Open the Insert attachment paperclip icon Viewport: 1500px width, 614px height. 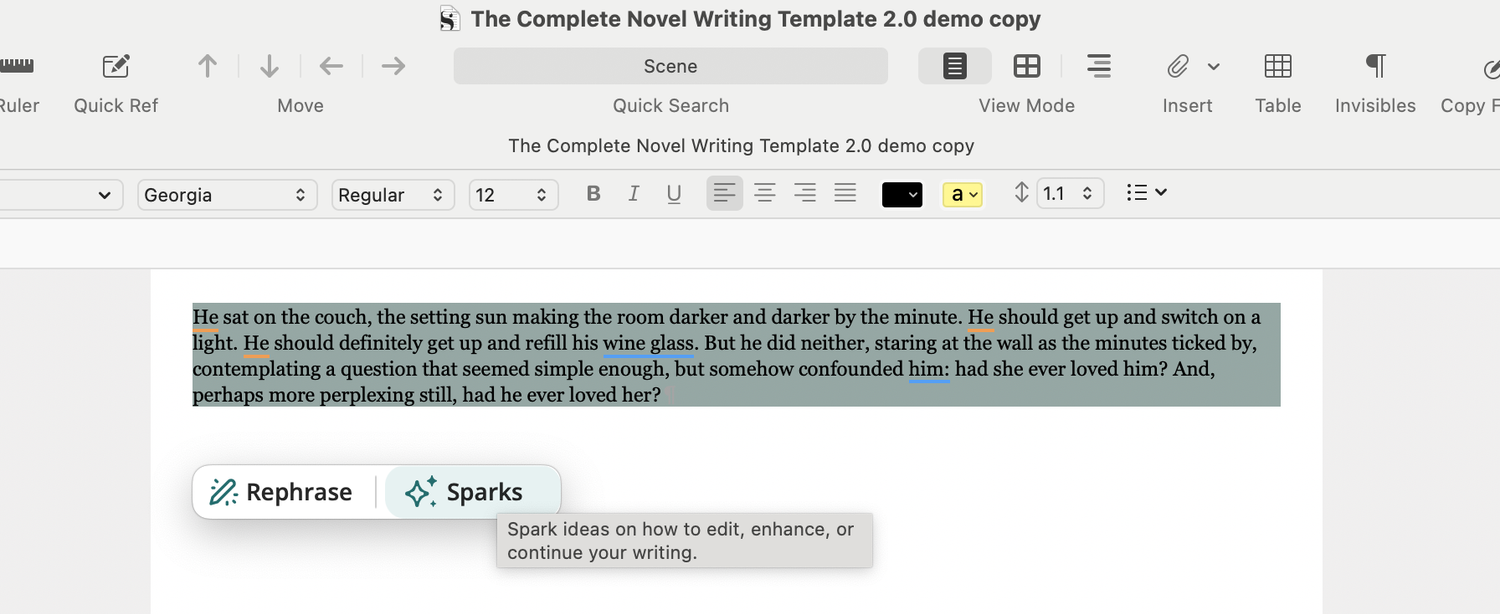[1178, 66]
